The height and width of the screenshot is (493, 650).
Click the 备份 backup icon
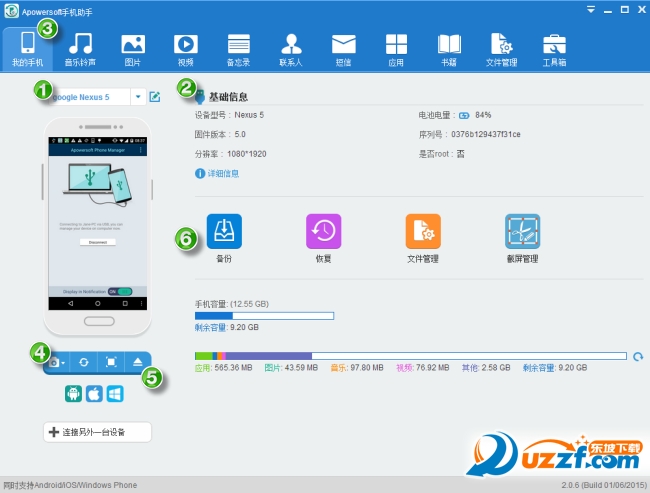pos(224,231)
